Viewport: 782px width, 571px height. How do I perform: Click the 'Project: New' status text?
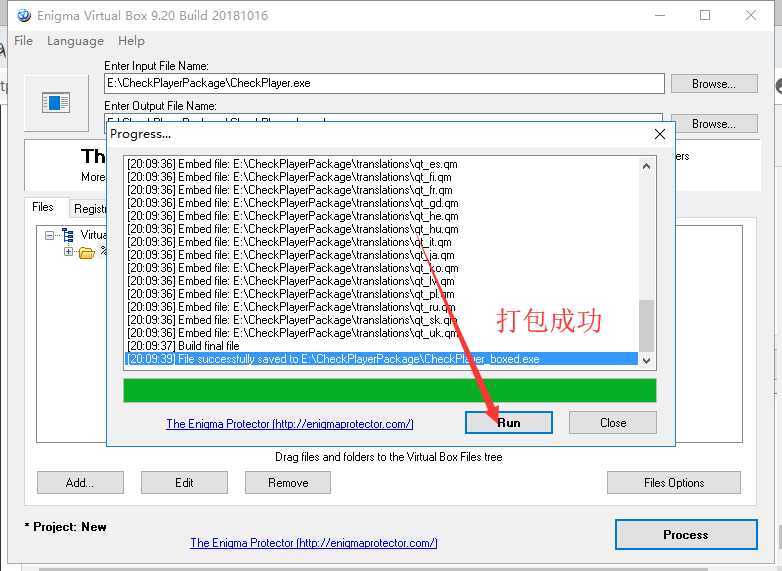(65, 527)
